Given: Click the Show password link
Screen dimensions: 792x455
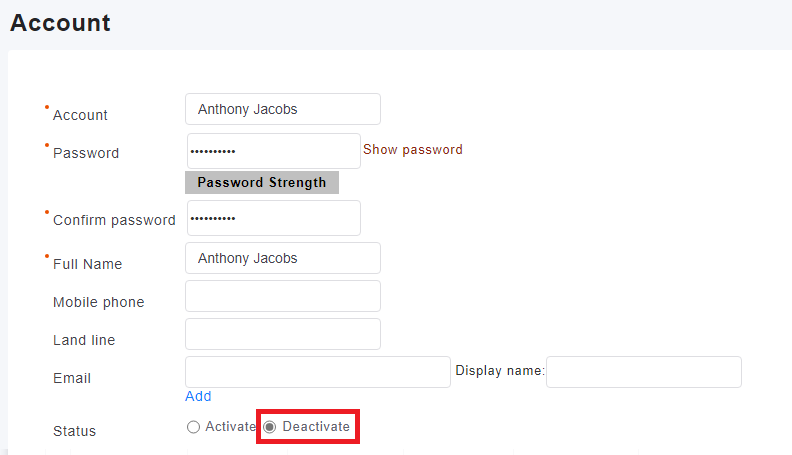Looking at the screenshot, I should point(412,150).
